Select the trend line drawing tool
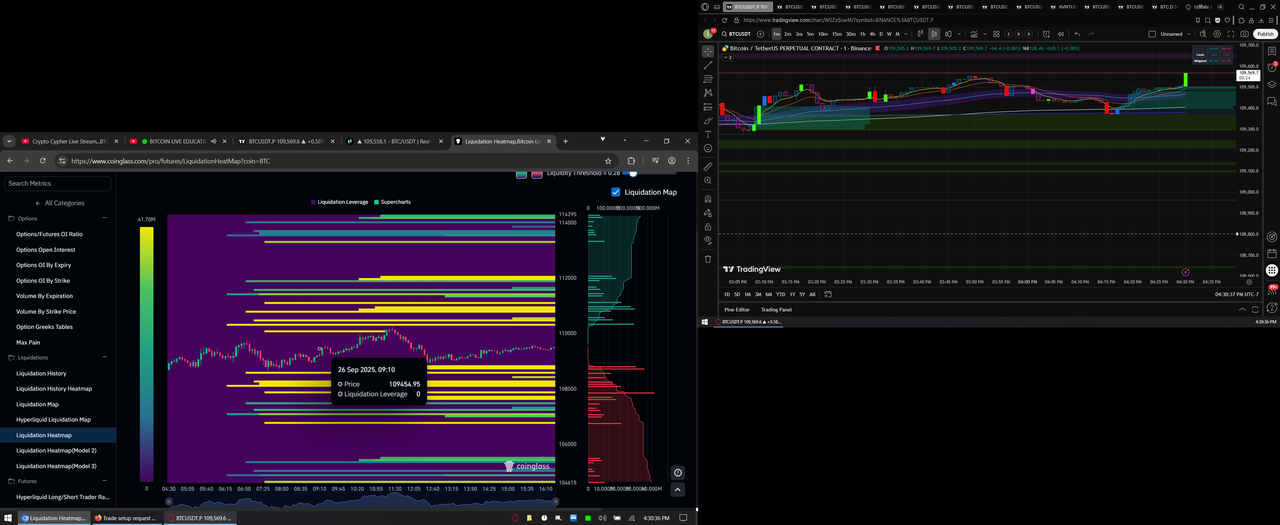 pyautogui.click(x=708, y=65)
